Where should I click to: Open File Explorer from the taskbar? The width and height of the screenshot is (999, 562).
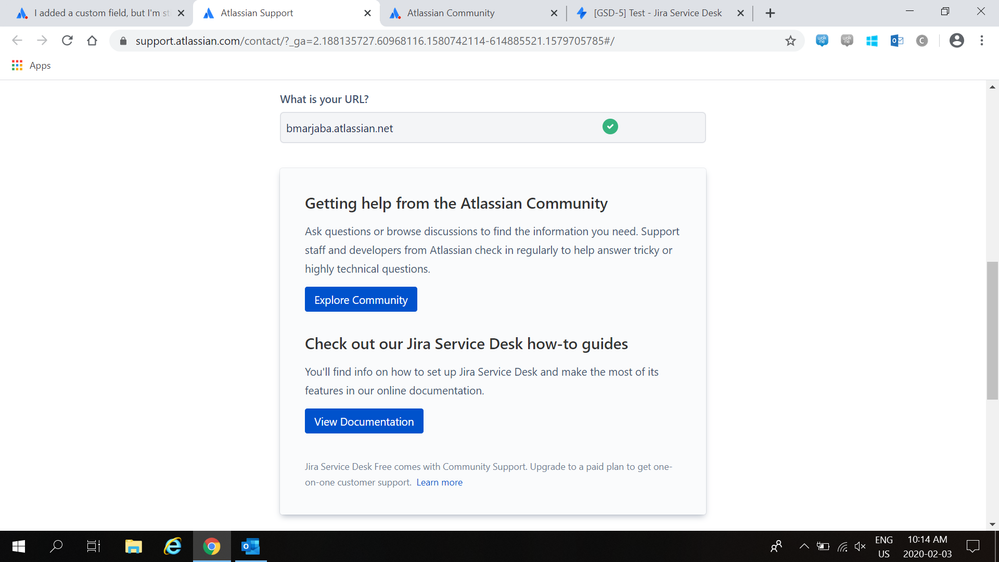click(133, 546)
